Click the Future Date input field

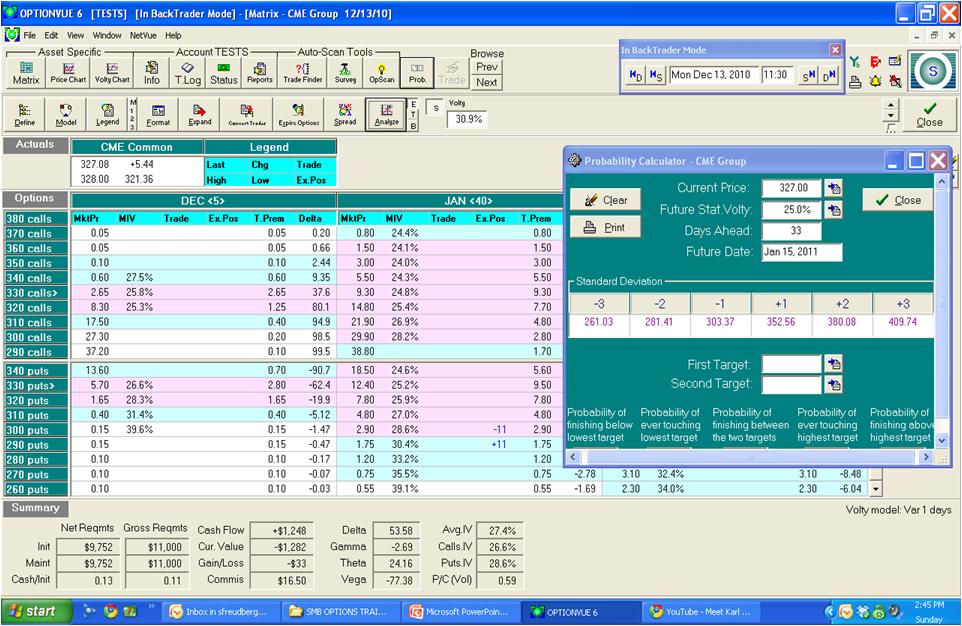click(802, 252)
